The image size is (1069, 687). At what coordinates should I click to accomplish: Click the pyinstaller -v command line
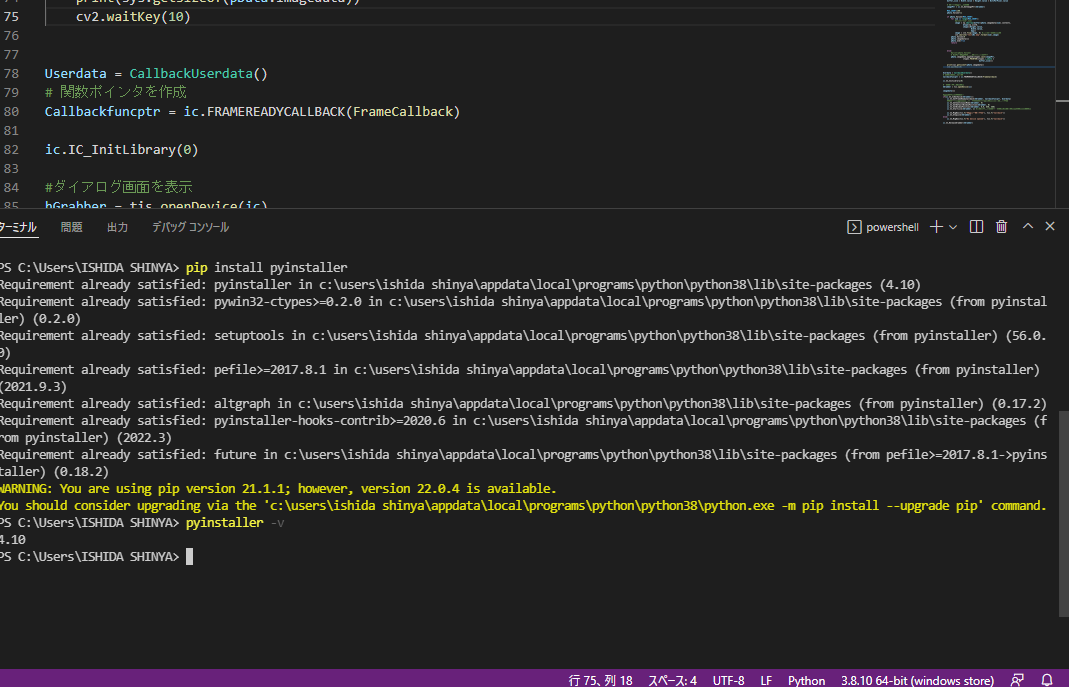click(x=235, y=523)
